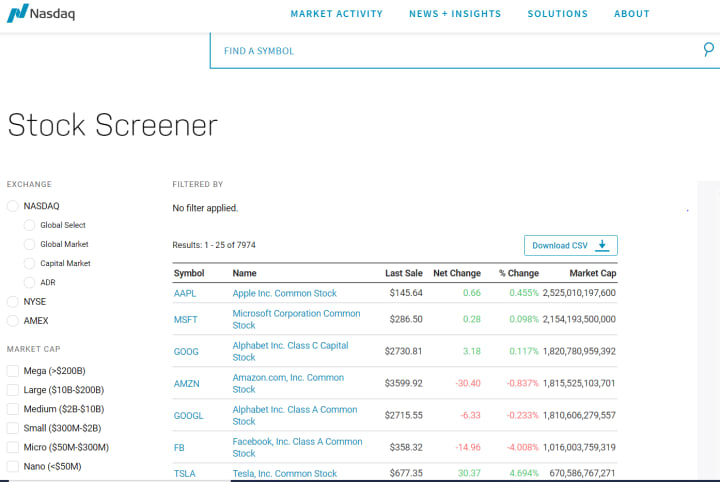Click the download arrow icon in Download CSV
This screenshot has width=720, height=482.
602,246
